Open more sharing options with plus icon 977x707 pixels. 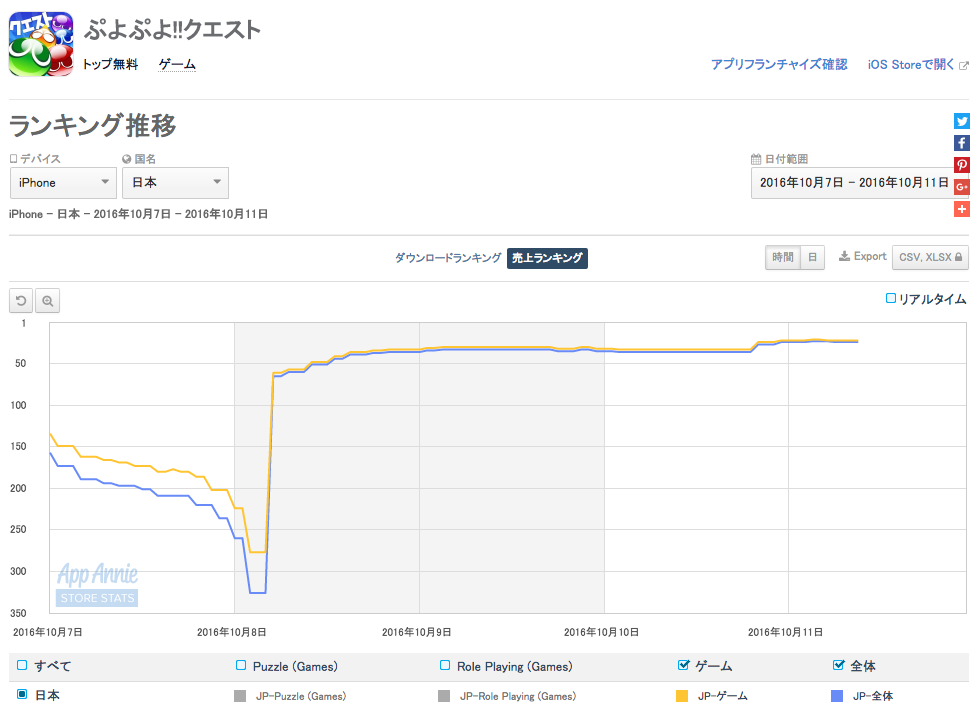pos(961,209)
